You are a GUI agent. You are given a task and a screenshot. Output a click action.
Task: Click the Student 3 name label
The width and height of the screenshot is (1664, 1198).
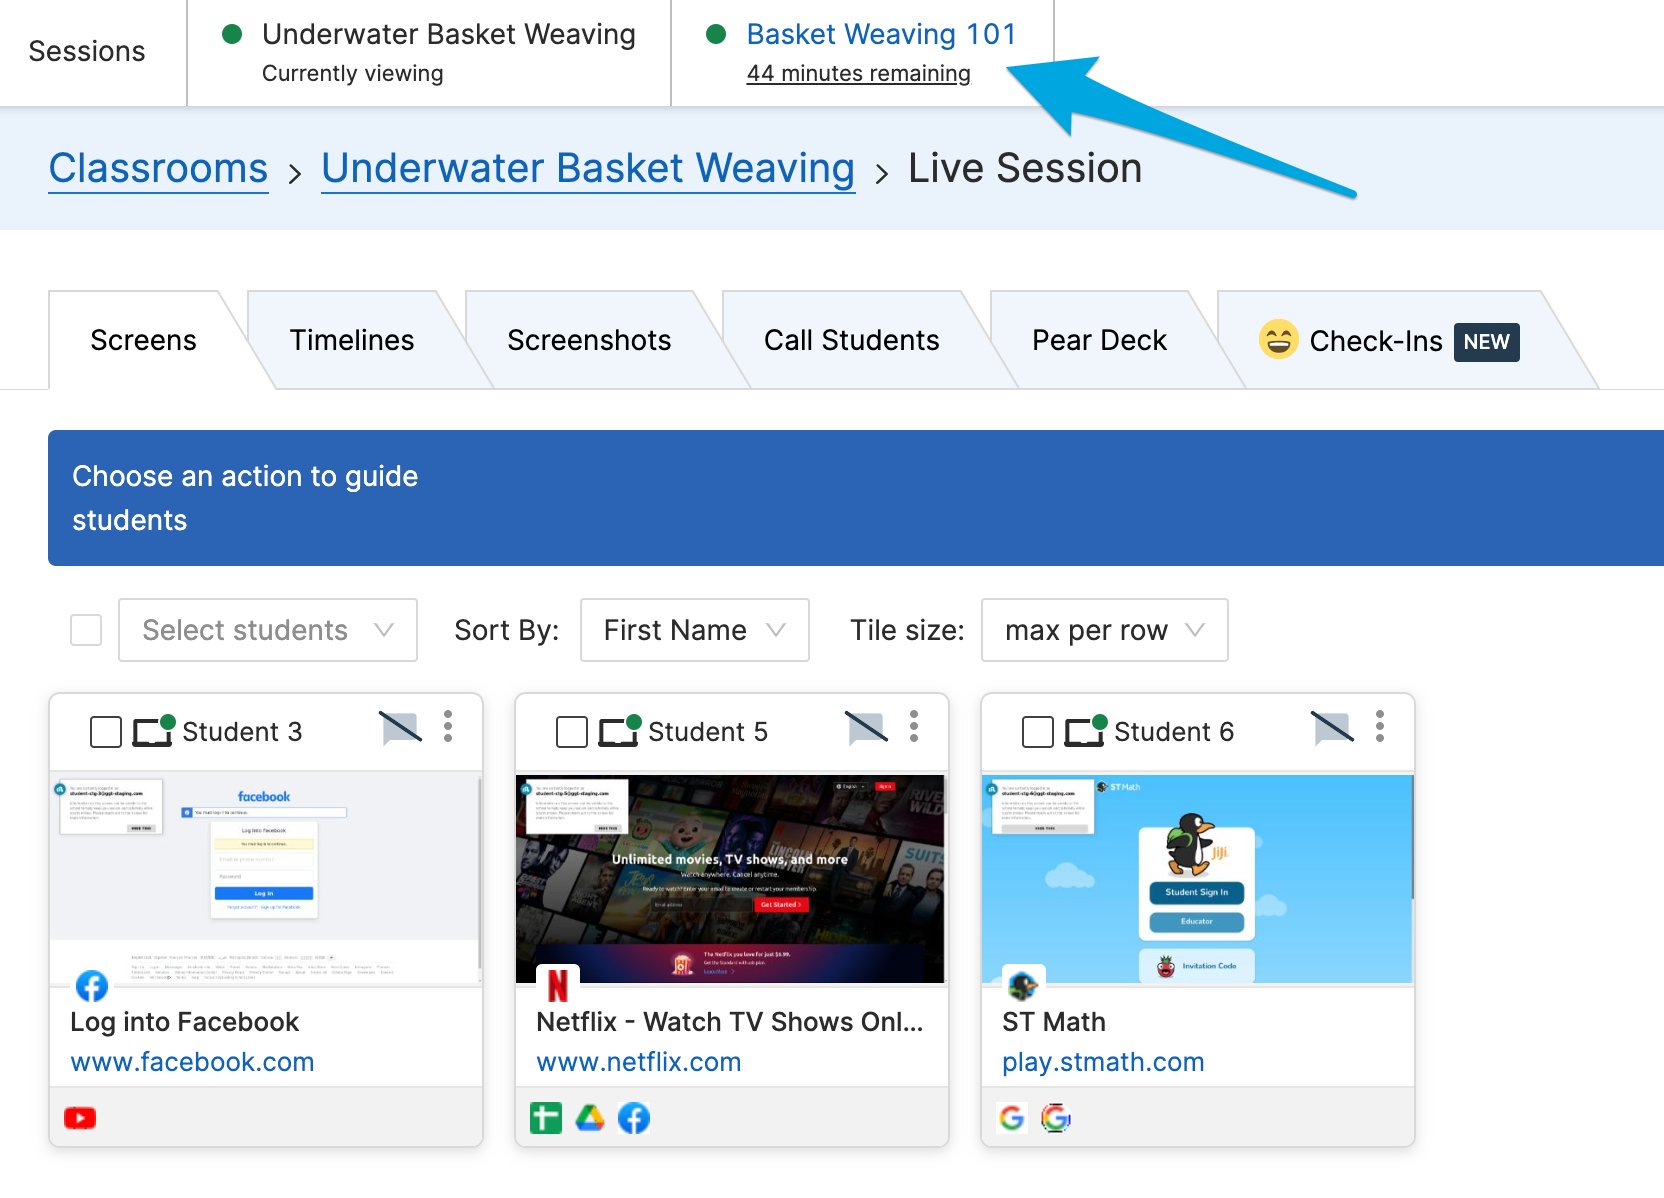(242, 732)
